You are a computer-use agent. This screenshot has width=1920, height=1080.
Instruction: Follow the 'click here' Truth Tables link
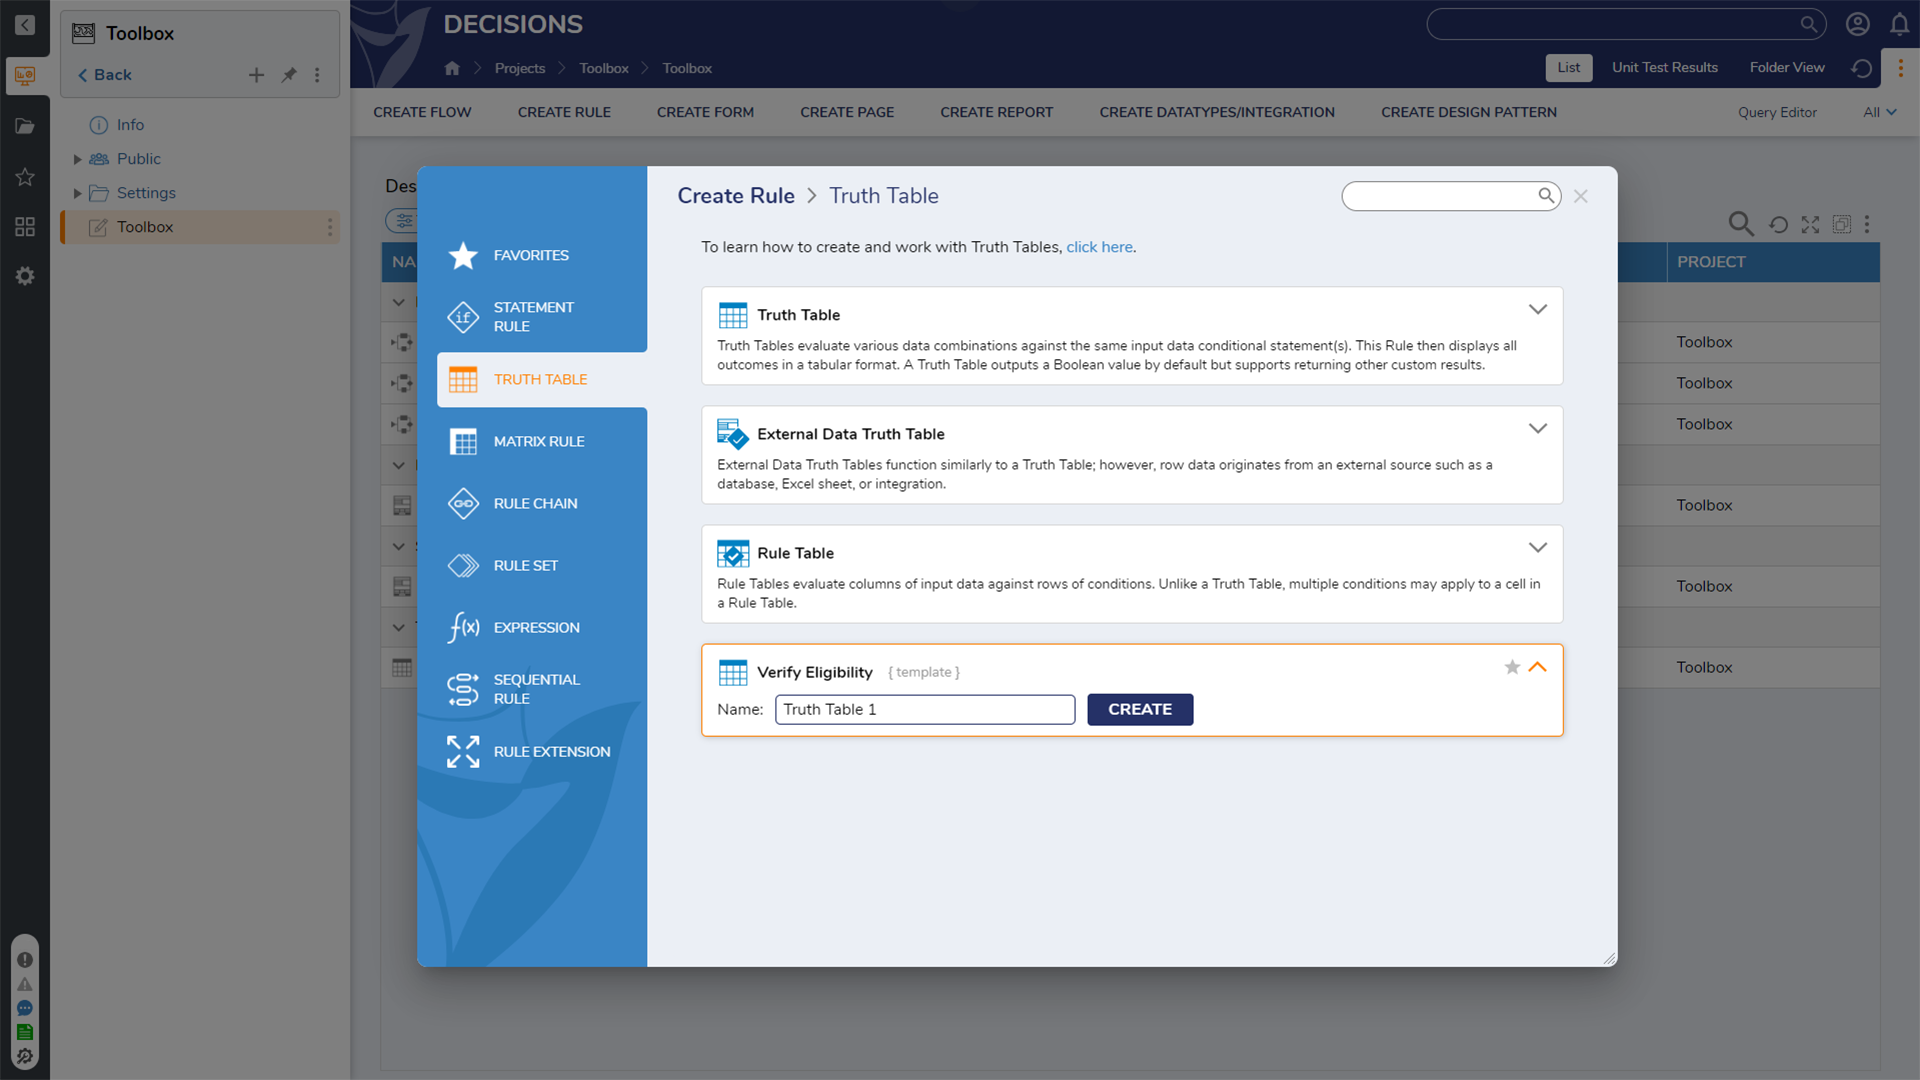click(x=1099, y=247)
